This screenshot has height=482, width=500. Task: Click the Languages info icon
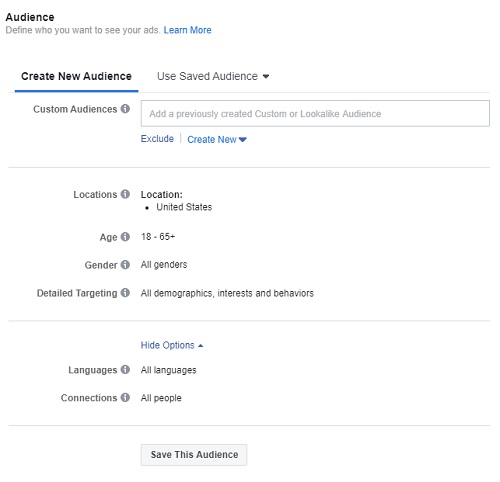pos(125,369)
